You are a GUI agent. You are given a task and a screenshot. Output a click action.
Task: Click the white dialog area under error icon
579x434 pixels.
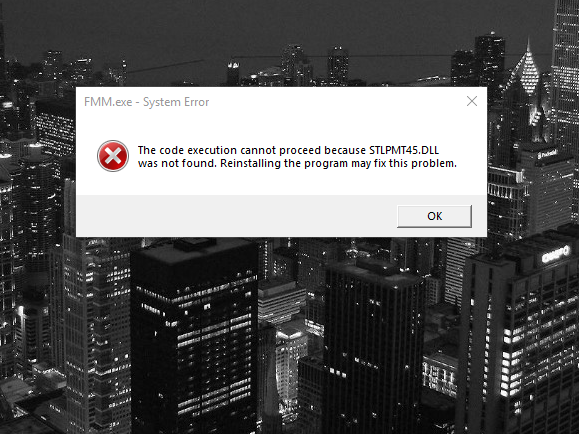point(113,183)
